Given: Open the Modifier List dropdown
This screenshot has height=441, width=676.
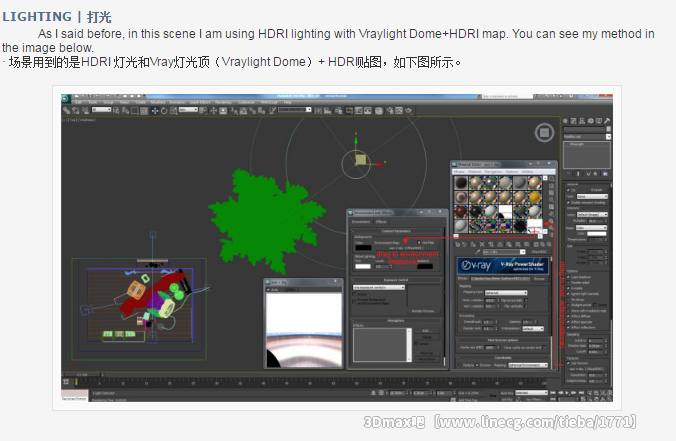Looking at the screenshot, I should [587, 137].
